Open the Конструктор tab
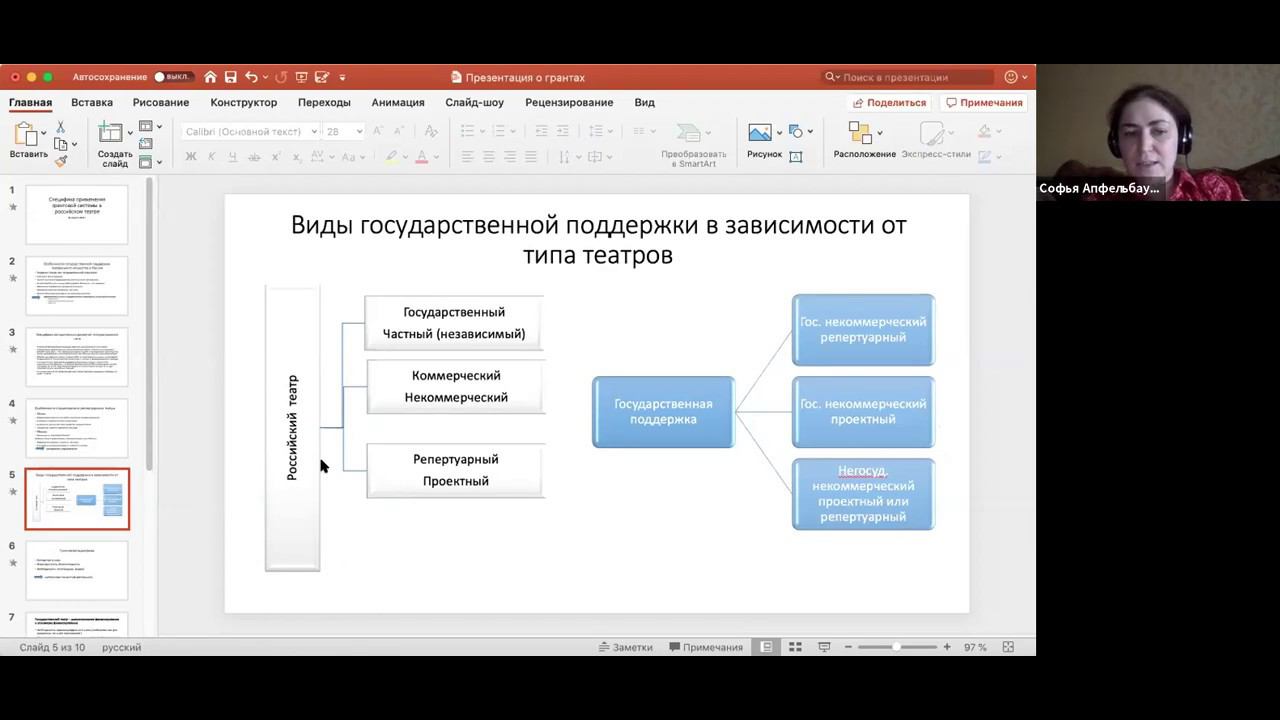 (x=244, y=102)
